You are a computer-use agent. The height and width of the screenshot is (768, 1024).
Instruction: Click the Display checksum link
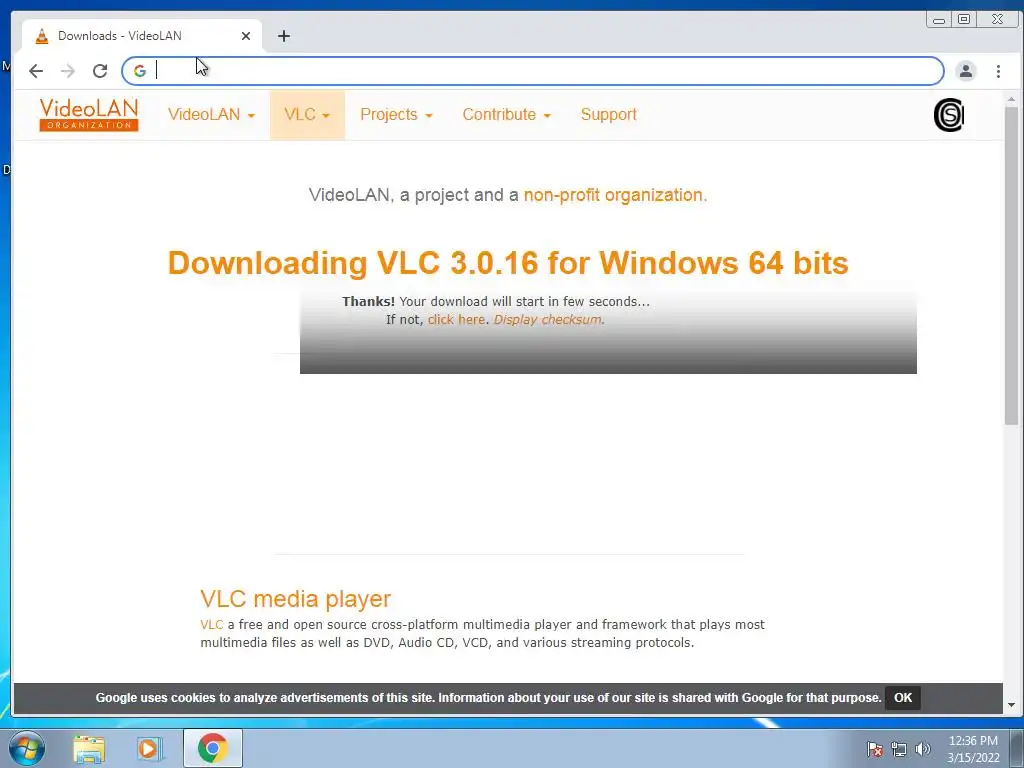[x=549, y=319]
